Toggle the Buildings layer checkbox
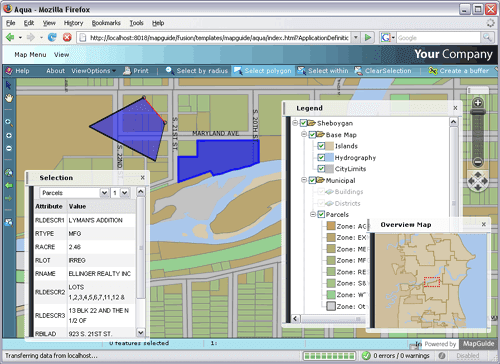 click(321, 192)
